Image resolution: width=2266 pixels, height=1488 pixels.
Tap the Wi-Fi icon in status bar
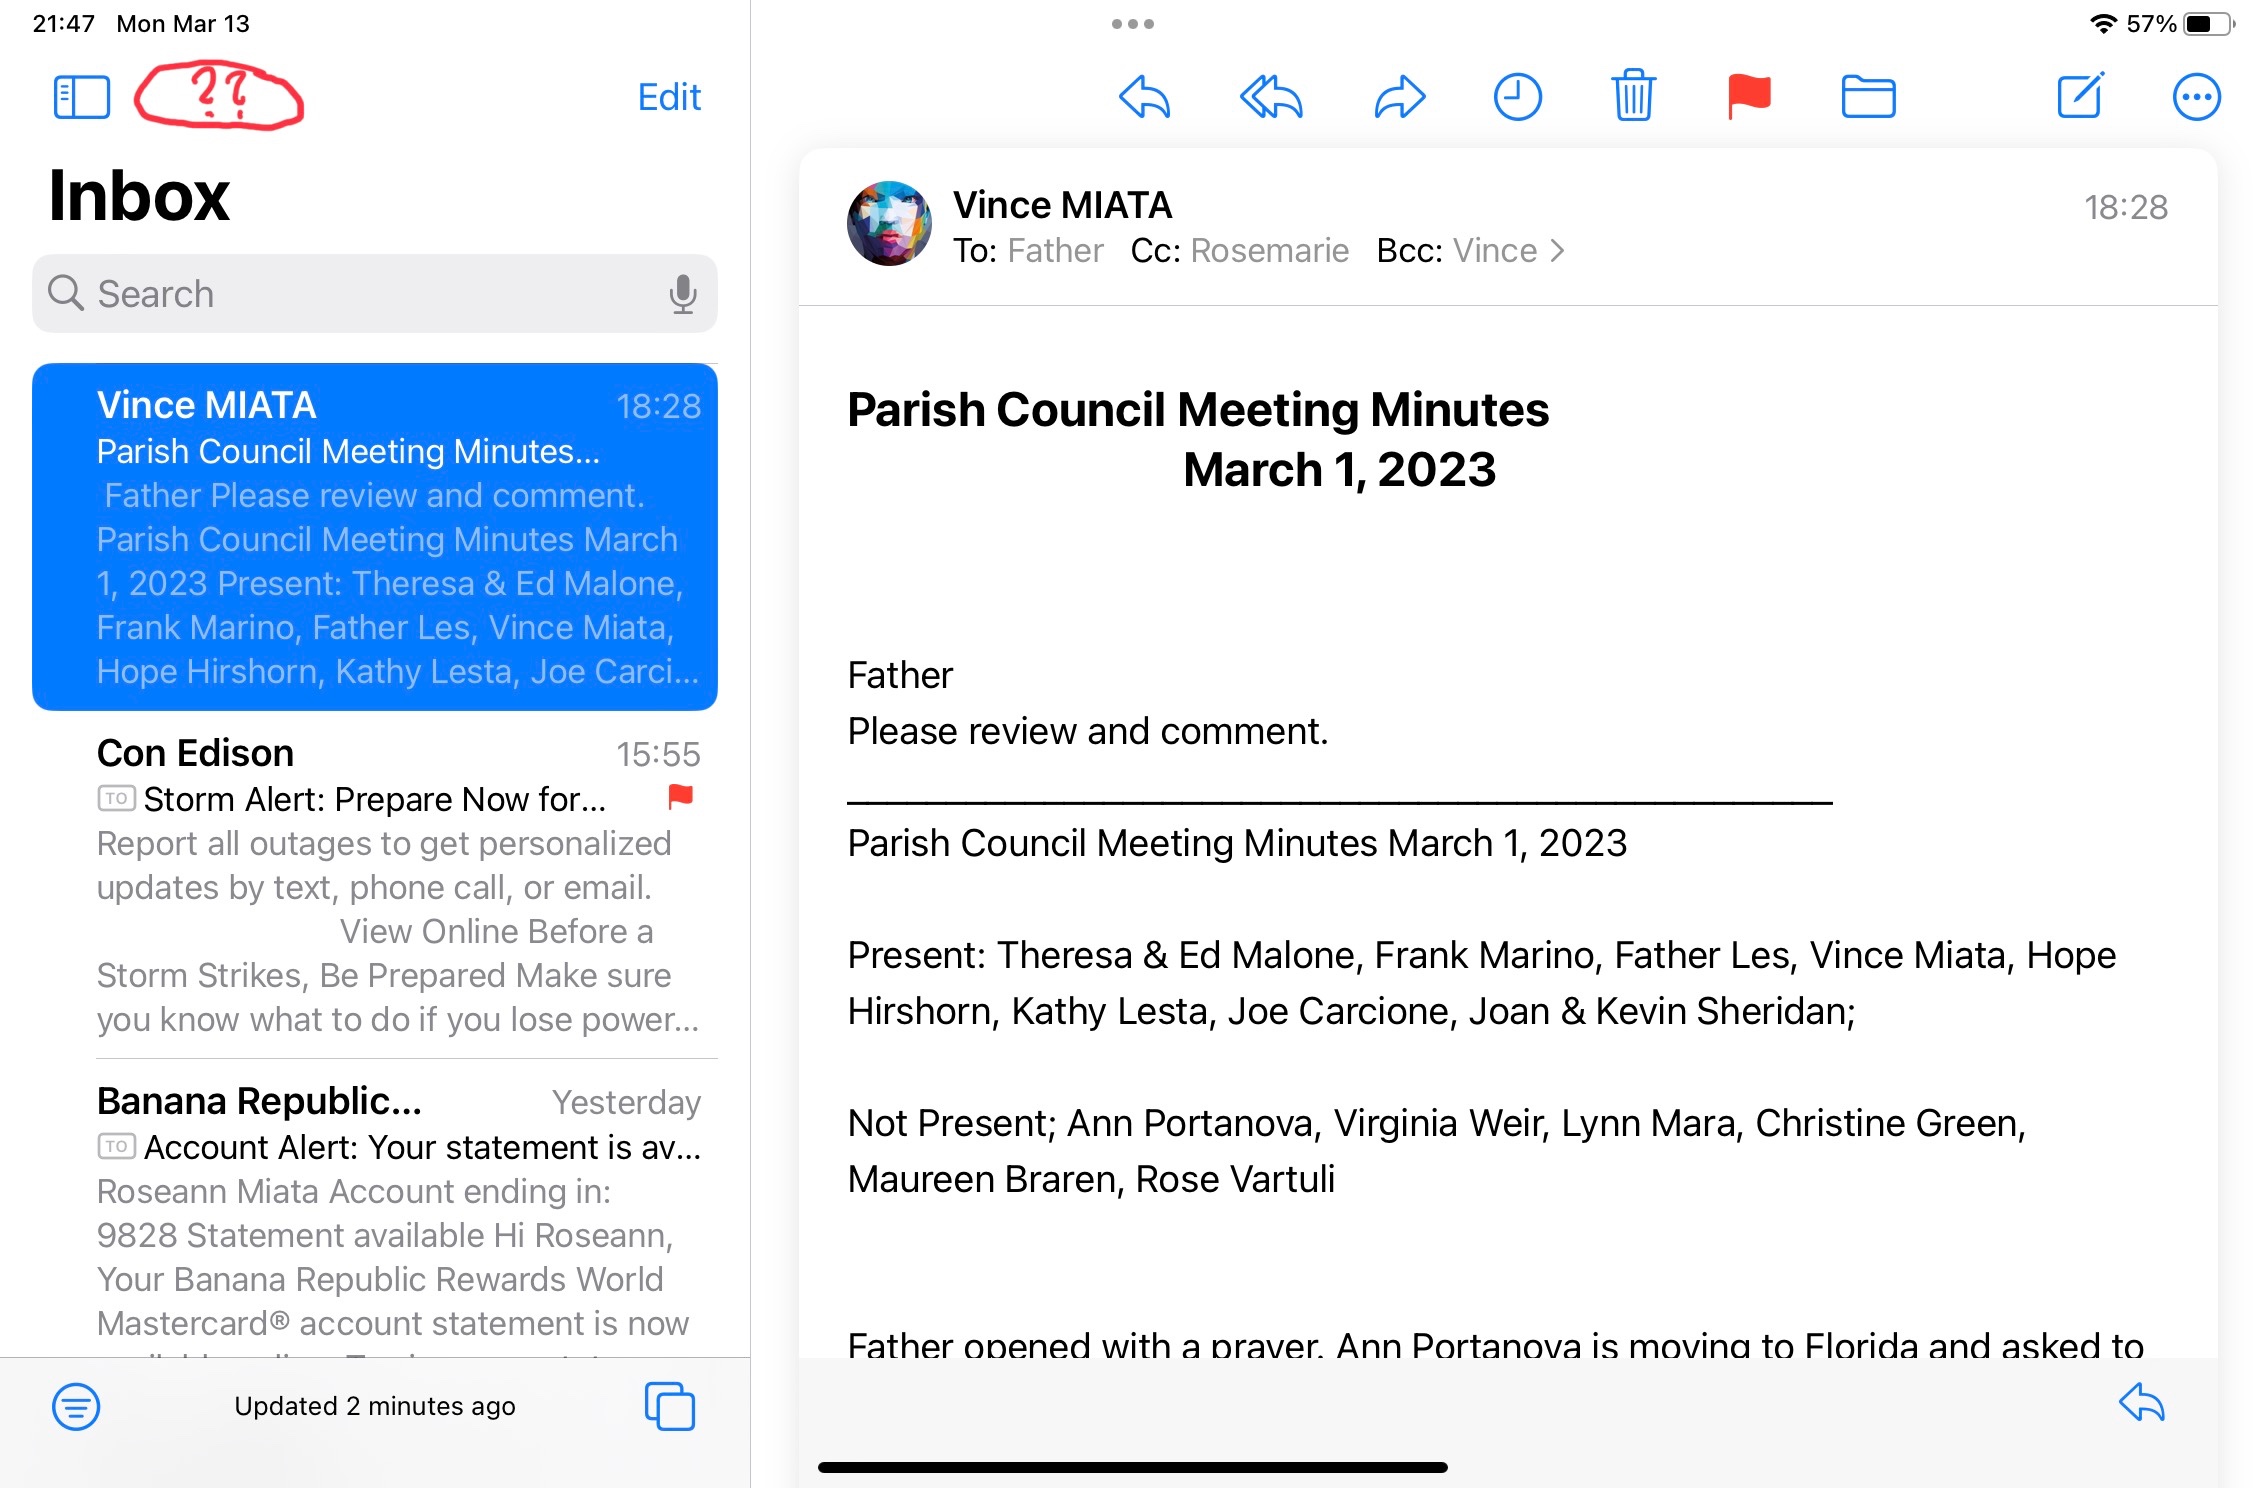point(2103,24)
